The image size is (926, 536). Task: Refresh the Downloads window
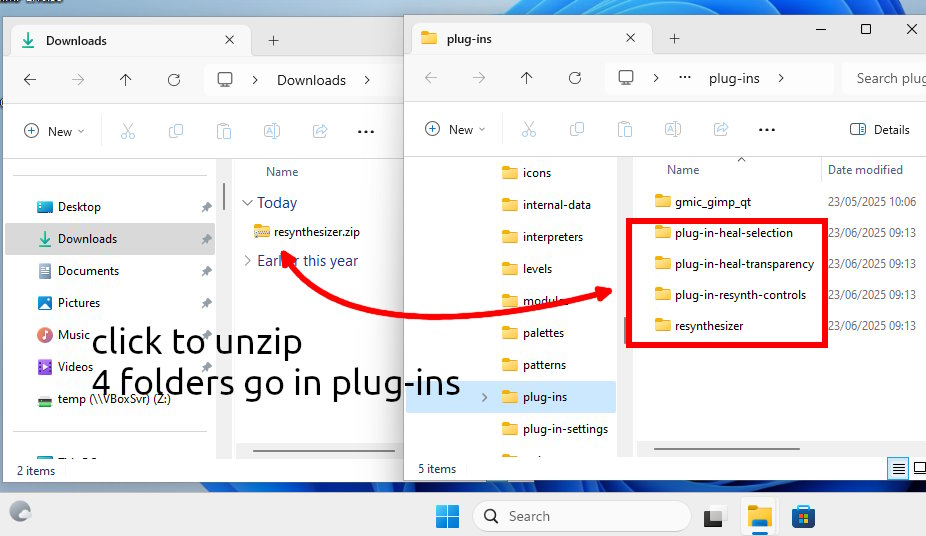(x=174, y=80)
